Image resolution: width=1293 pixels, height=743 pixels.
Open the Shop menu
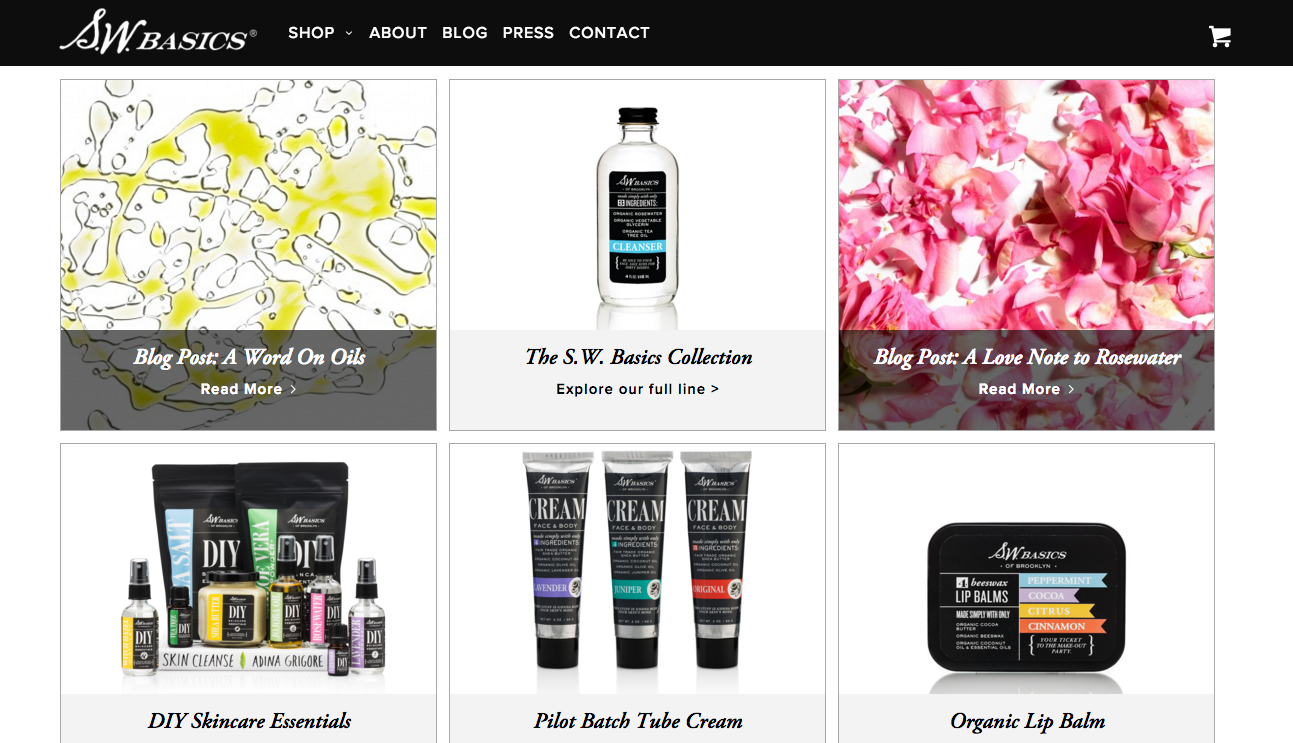(311, 33)
